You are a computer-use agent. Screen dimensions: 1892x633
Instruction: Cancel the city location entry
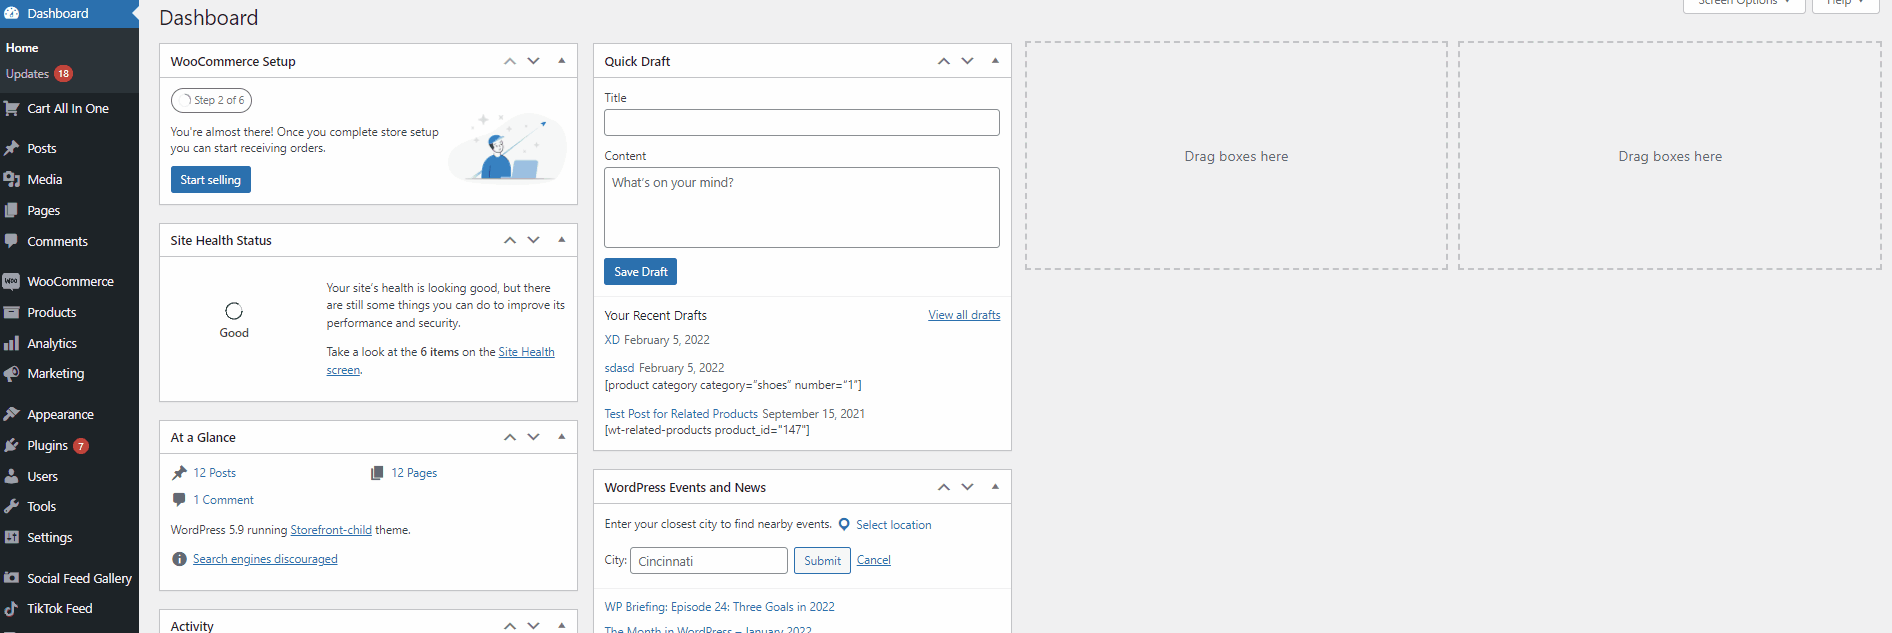click(873, 560)
